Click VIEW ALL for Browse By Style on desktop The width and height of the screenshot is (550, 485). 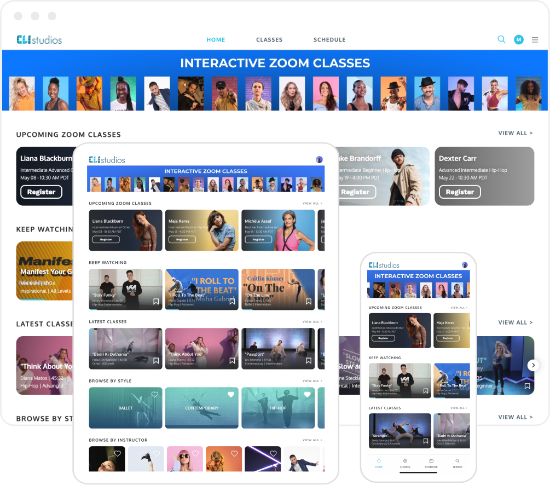pos(515,417)
